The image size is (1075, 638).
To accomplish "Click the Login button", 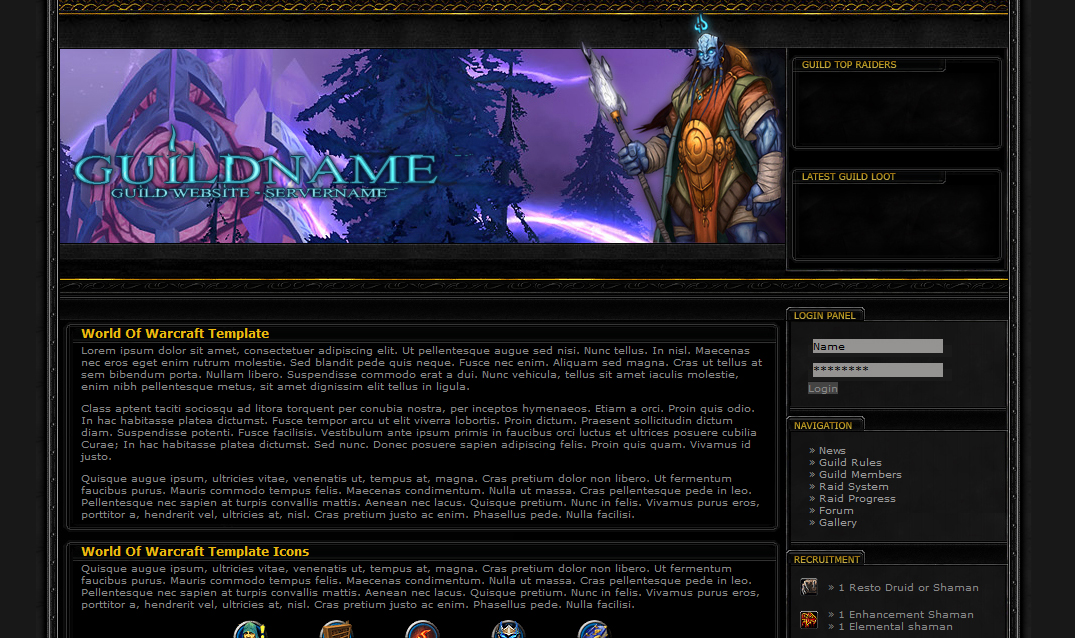I will point(823,389).
